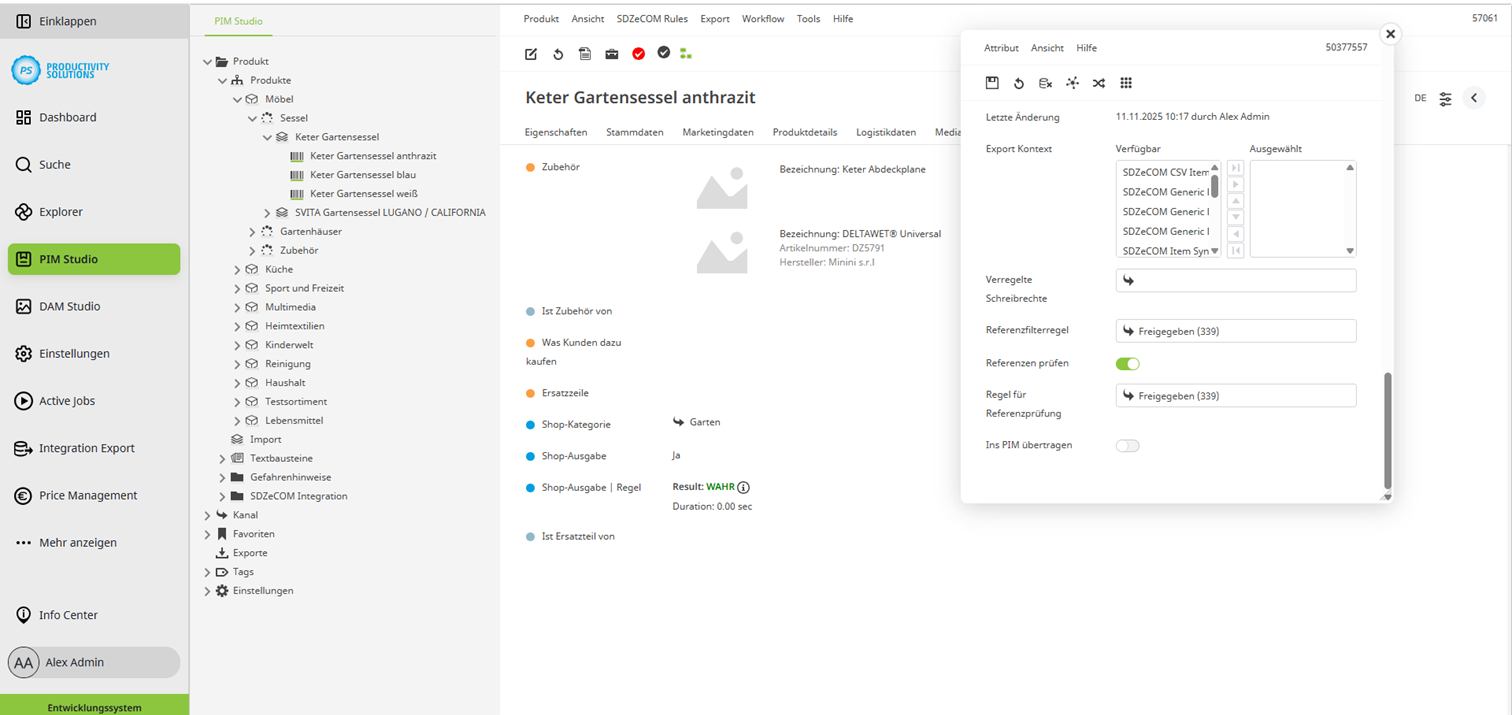Open DAM Studio from the sidebar
The image size is (1512, 715).
pyautogui.click(x=69, y=306)
